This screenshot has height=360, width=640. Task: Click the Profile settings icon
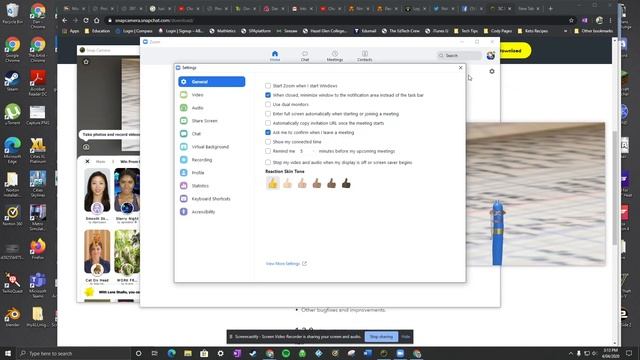(x=184, y=173)
